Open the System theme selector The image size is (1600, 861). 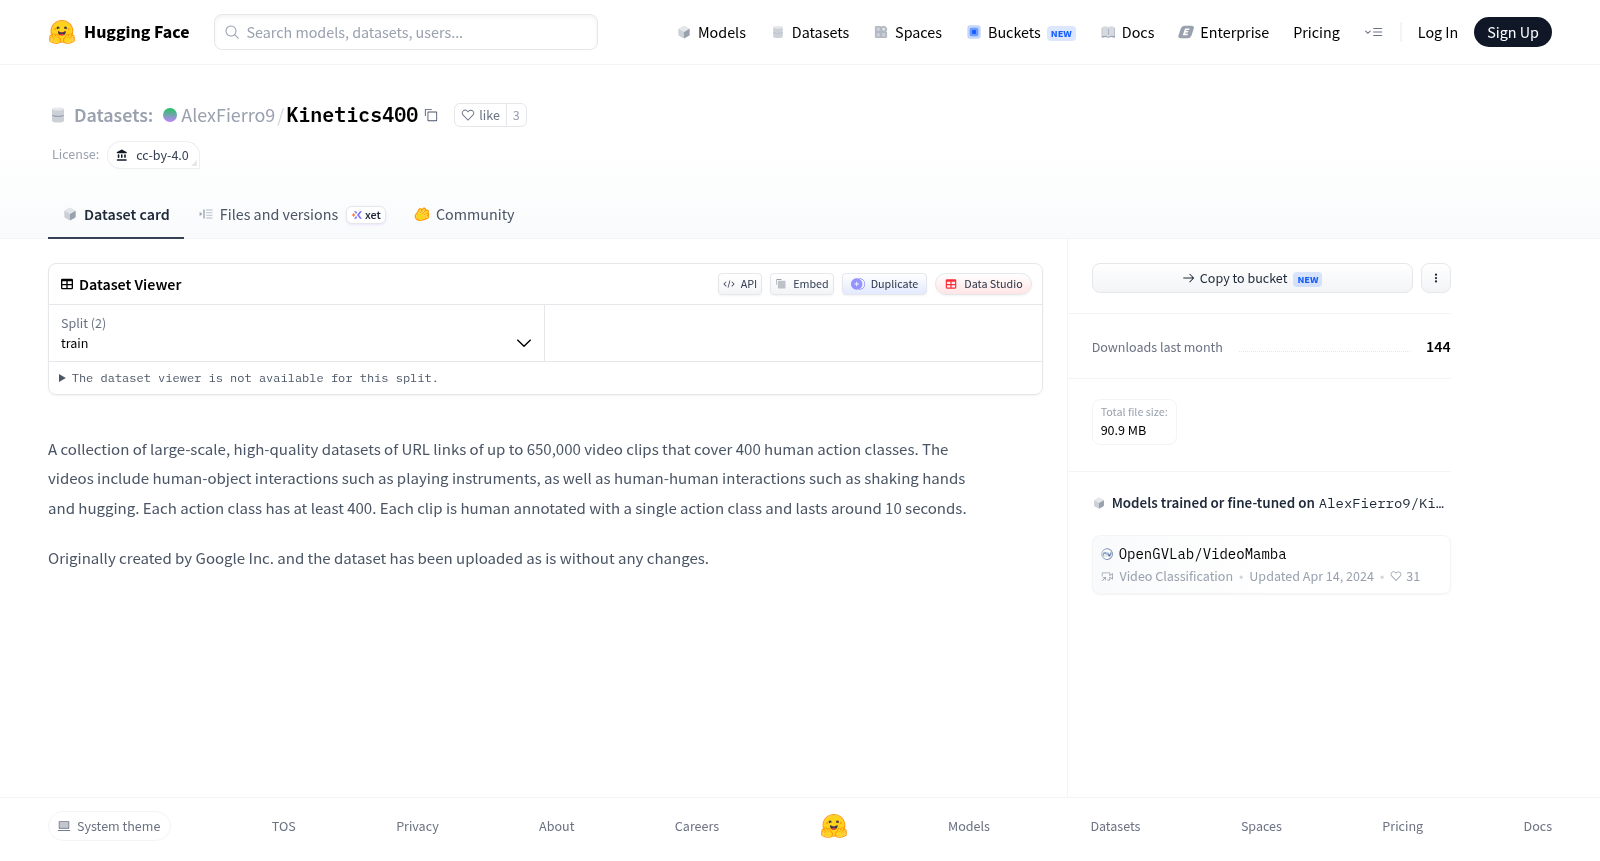pyautogui.click(x=109, y=826)
